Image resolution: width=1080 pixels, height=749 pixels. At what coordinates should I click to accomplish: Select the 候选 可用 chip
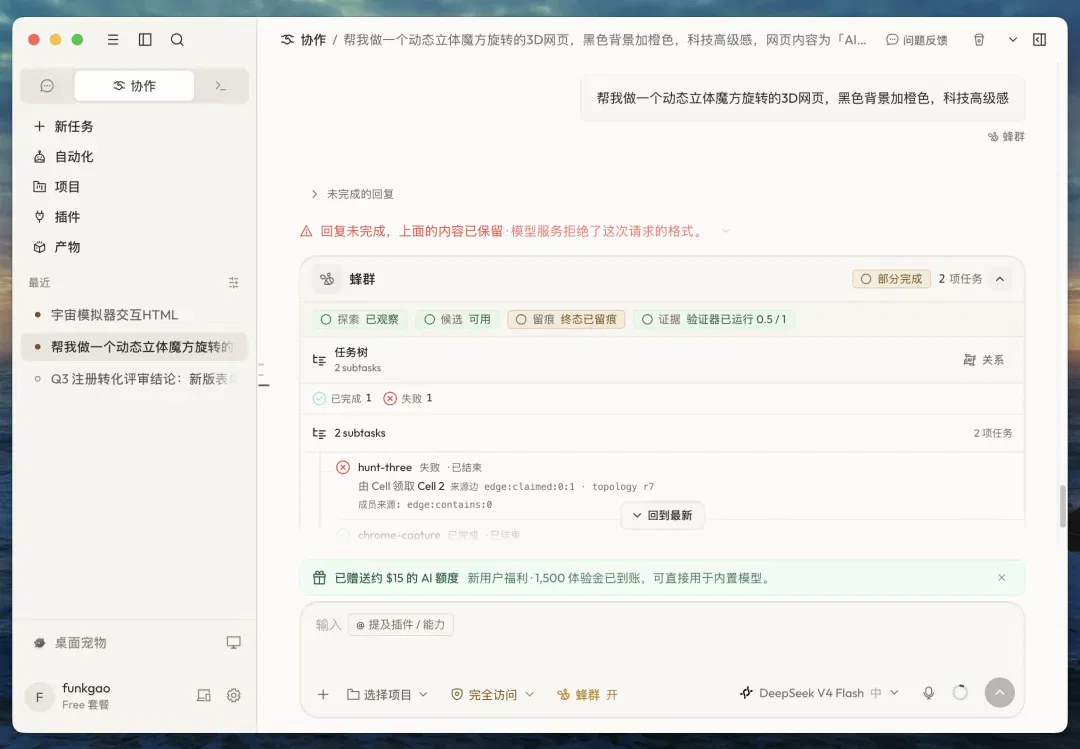pos(457,320)
